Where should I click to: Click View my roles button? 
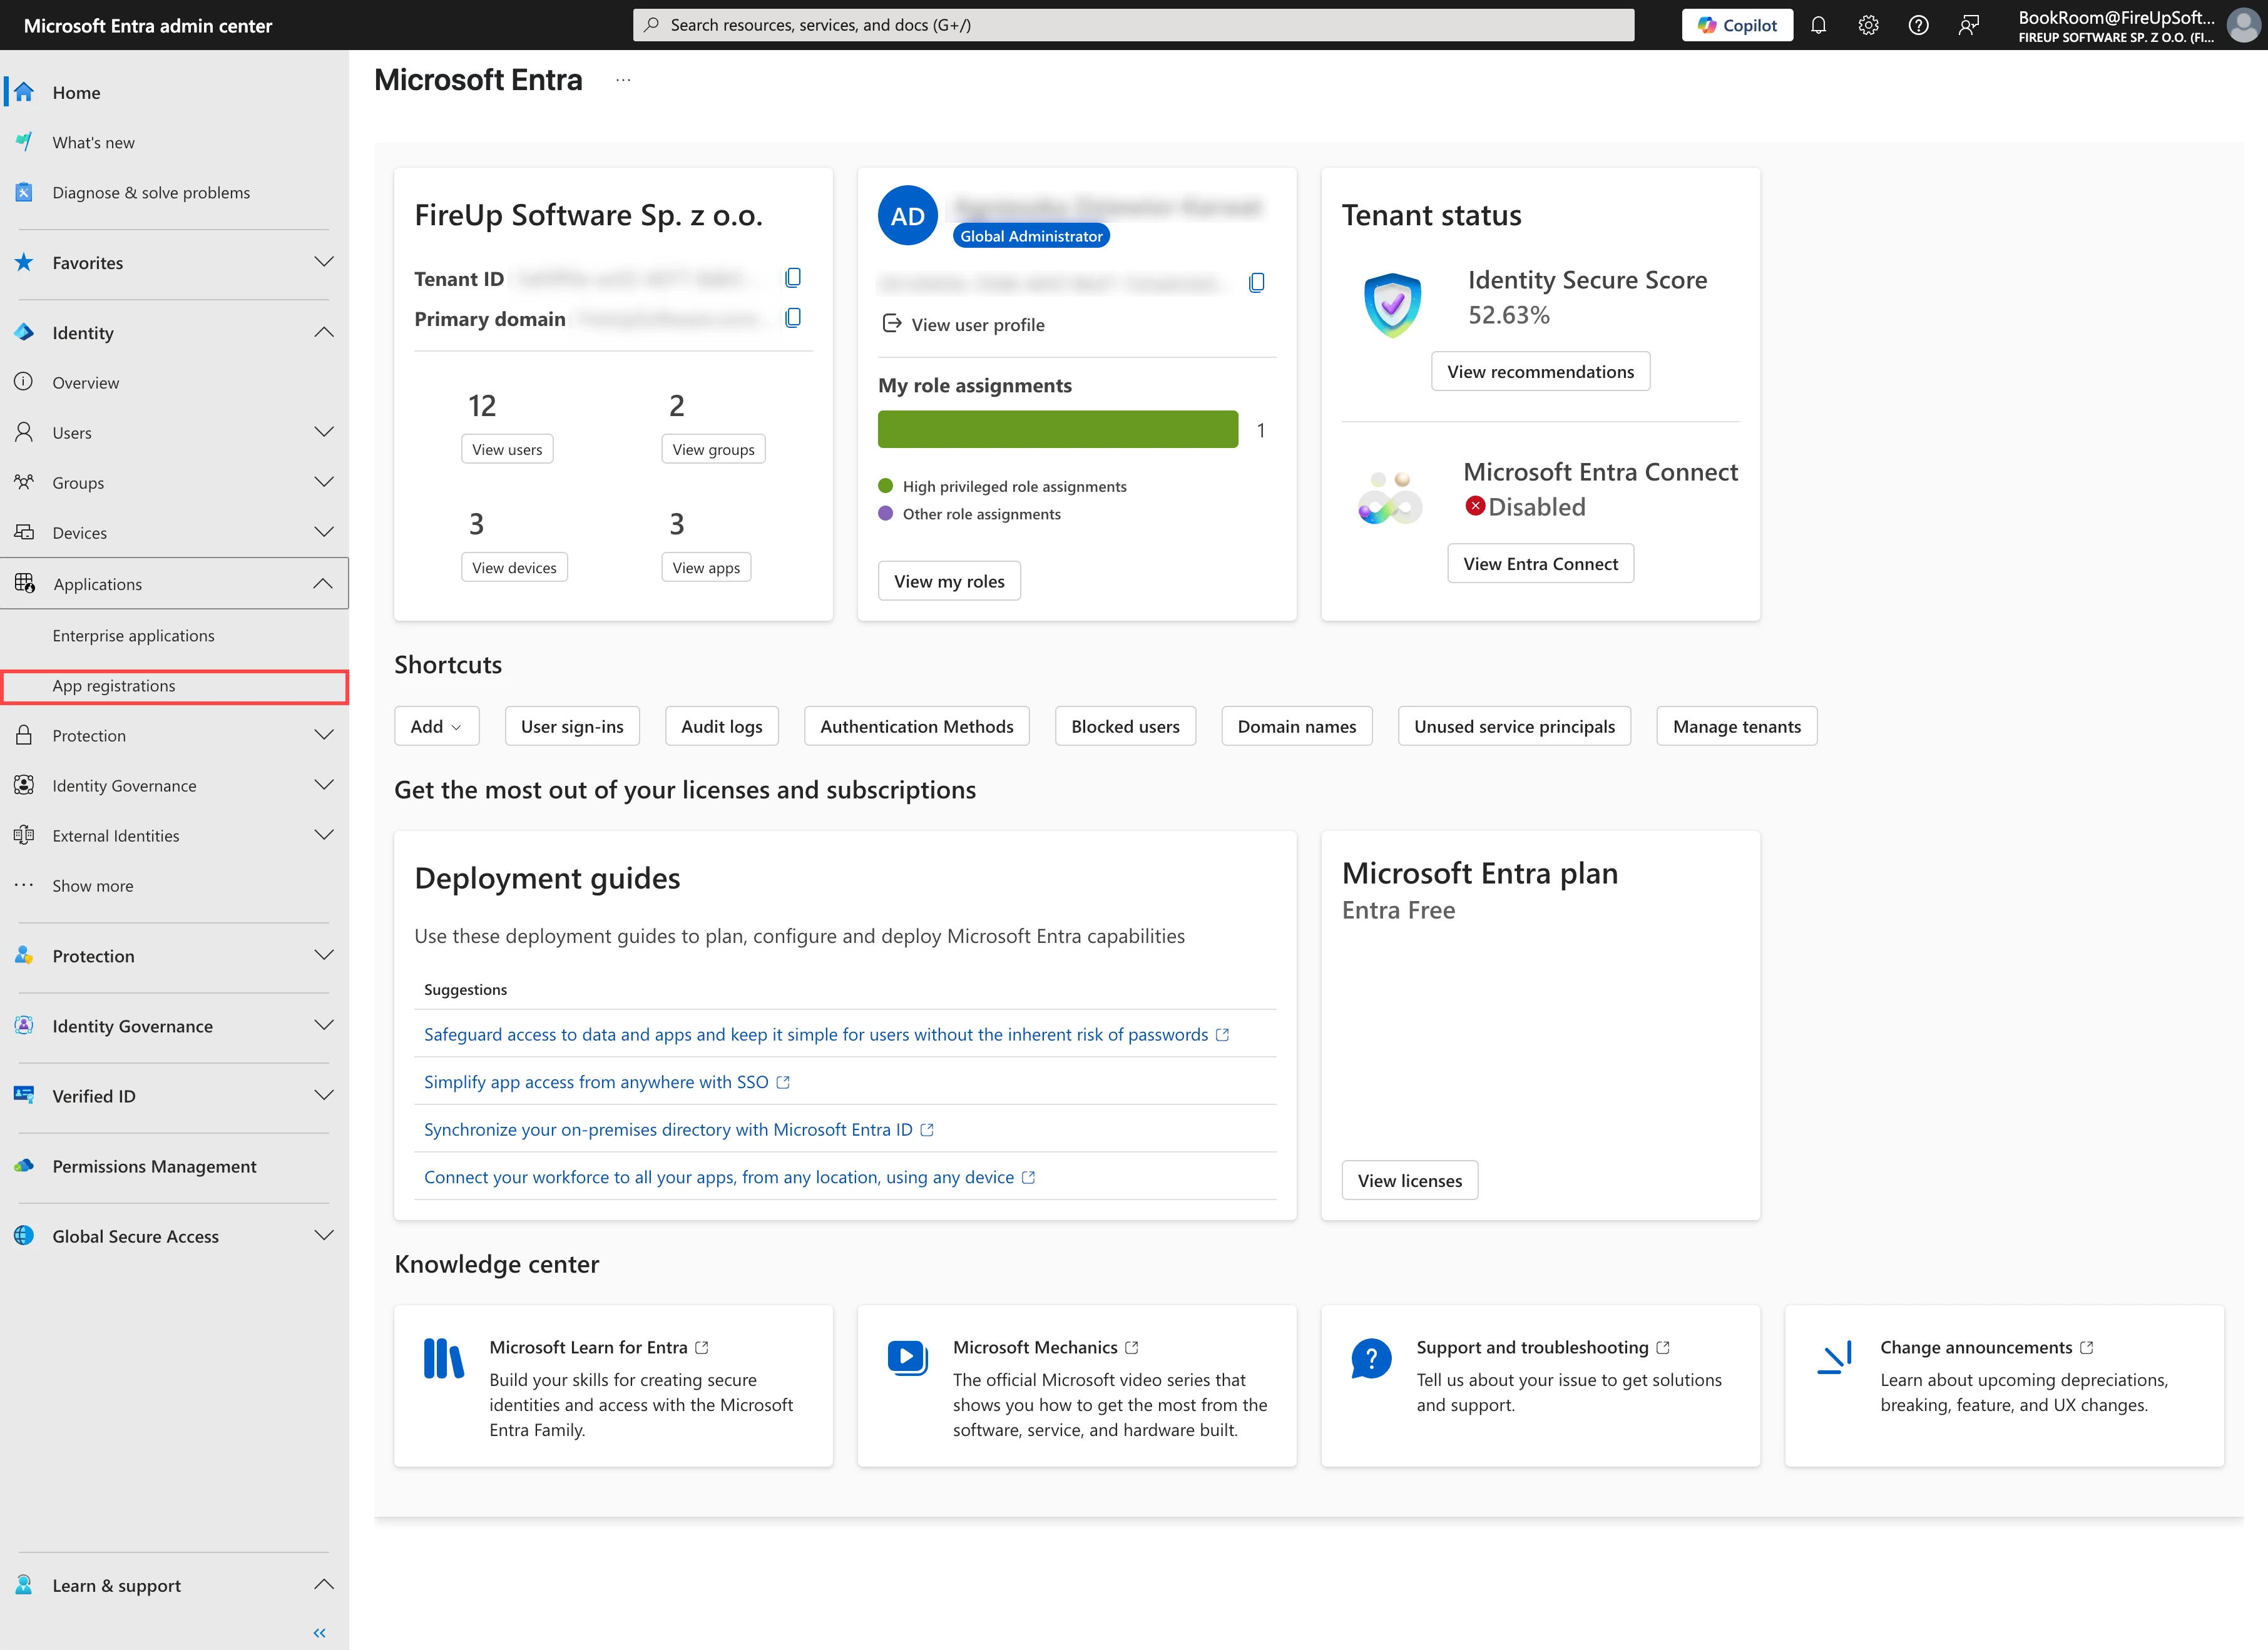coord(949,581)
